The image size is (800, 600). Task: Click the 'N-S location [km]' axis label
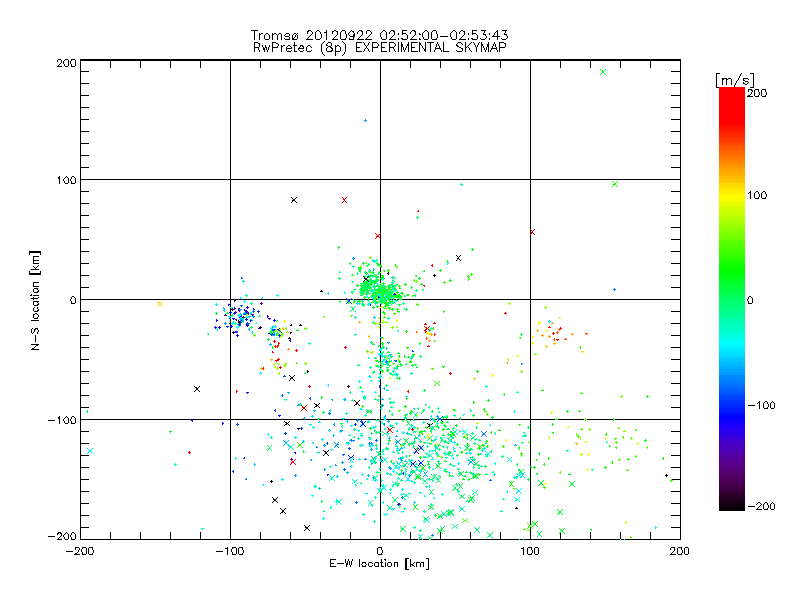pyautogui.click(x=35, y=300)
